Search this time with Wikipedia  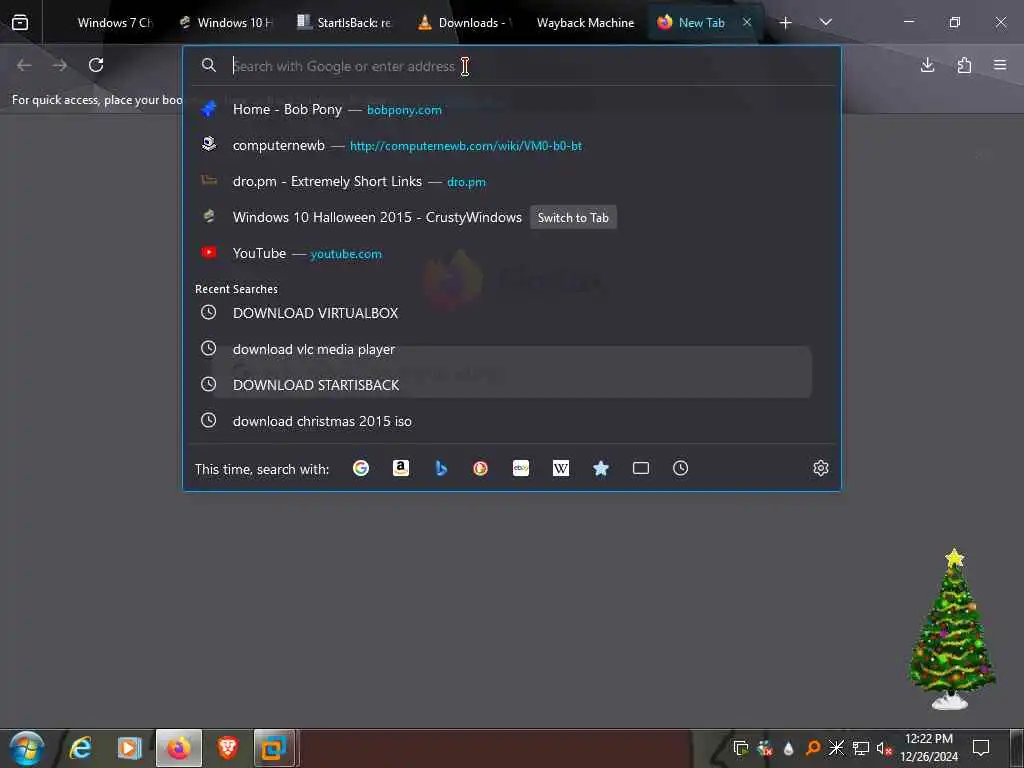[x=561, y=468]
